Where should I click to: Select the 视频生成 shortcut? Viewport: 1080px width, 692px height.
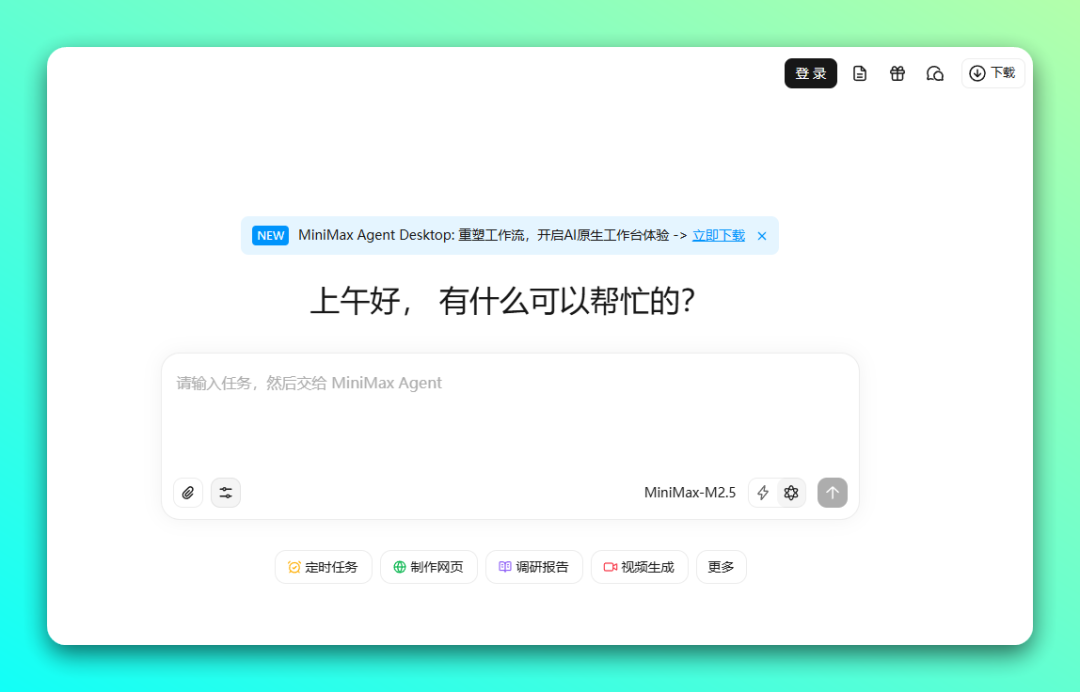[639, 567]
